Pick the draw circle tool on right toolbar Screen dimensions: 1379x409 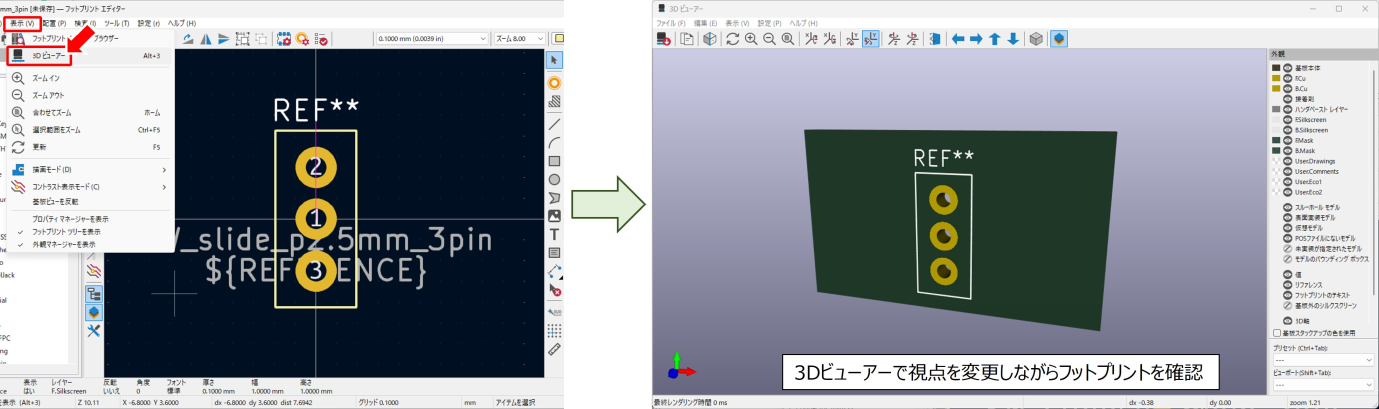(554, 179)
